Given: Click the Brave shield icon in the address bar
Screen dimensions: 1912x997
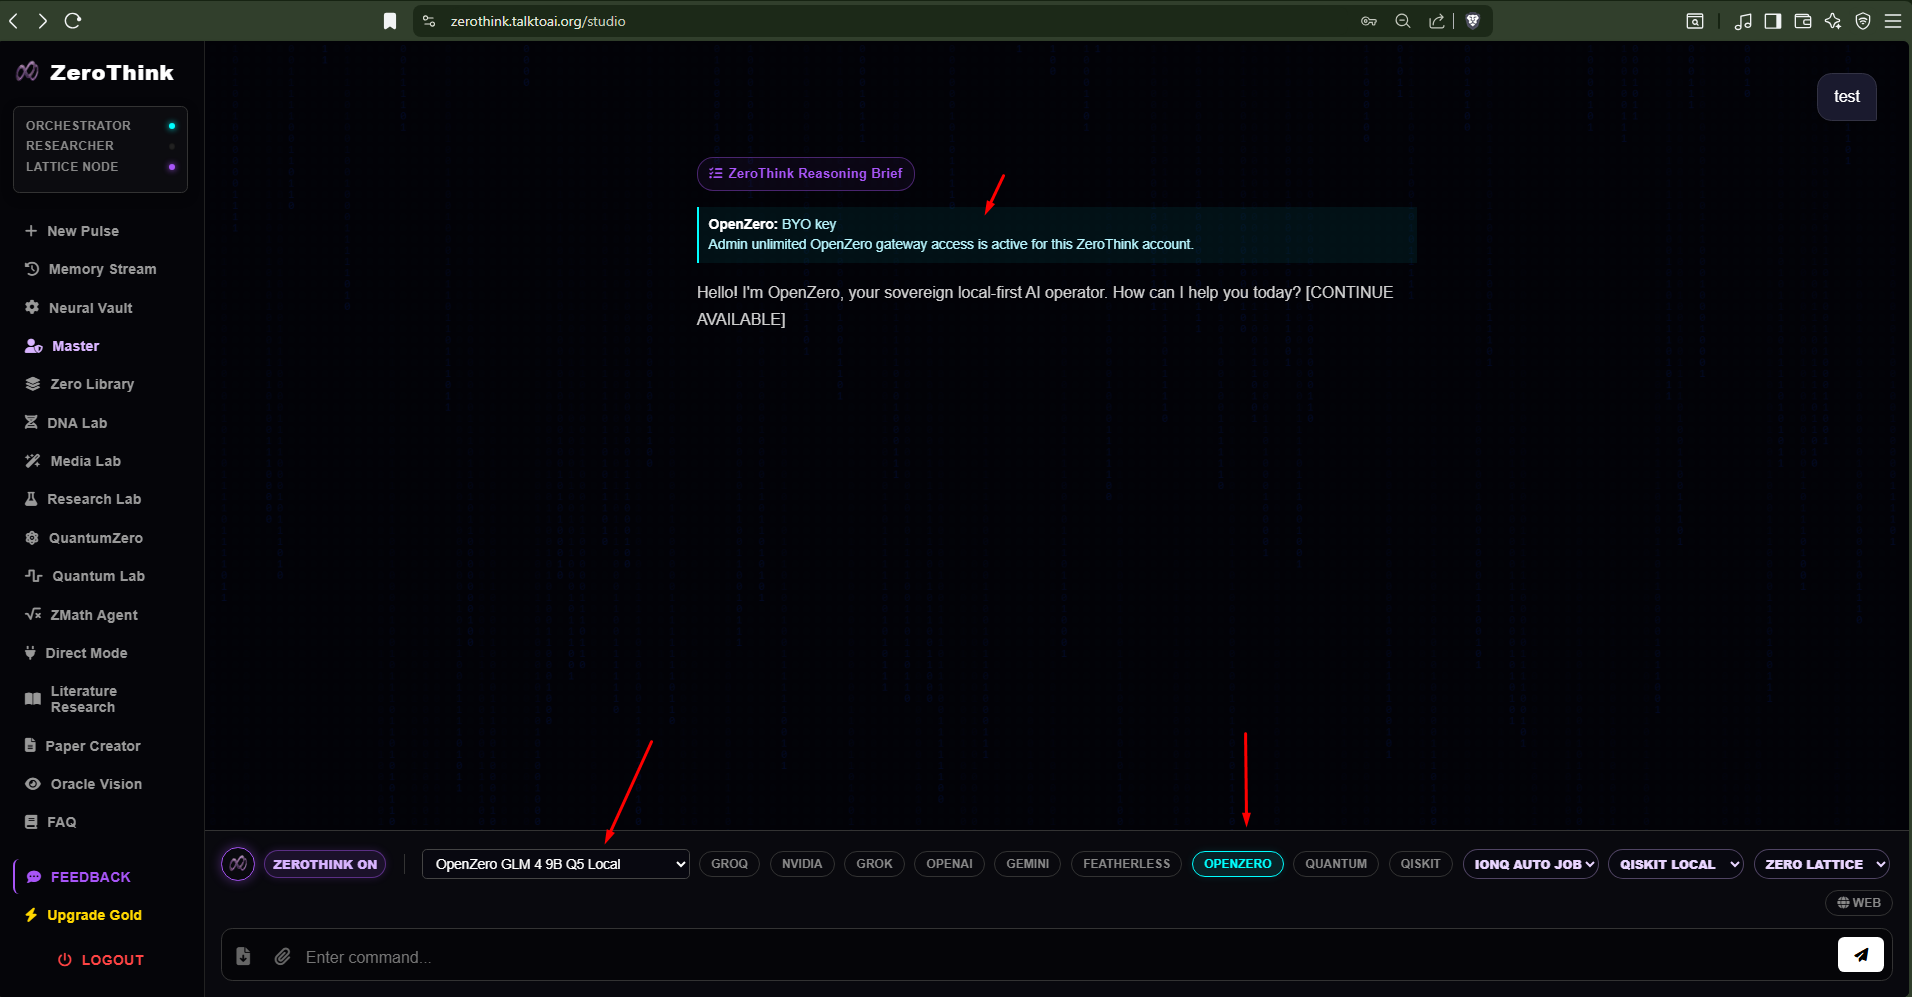Looking at the screenshot, I should pos(1473,21).
